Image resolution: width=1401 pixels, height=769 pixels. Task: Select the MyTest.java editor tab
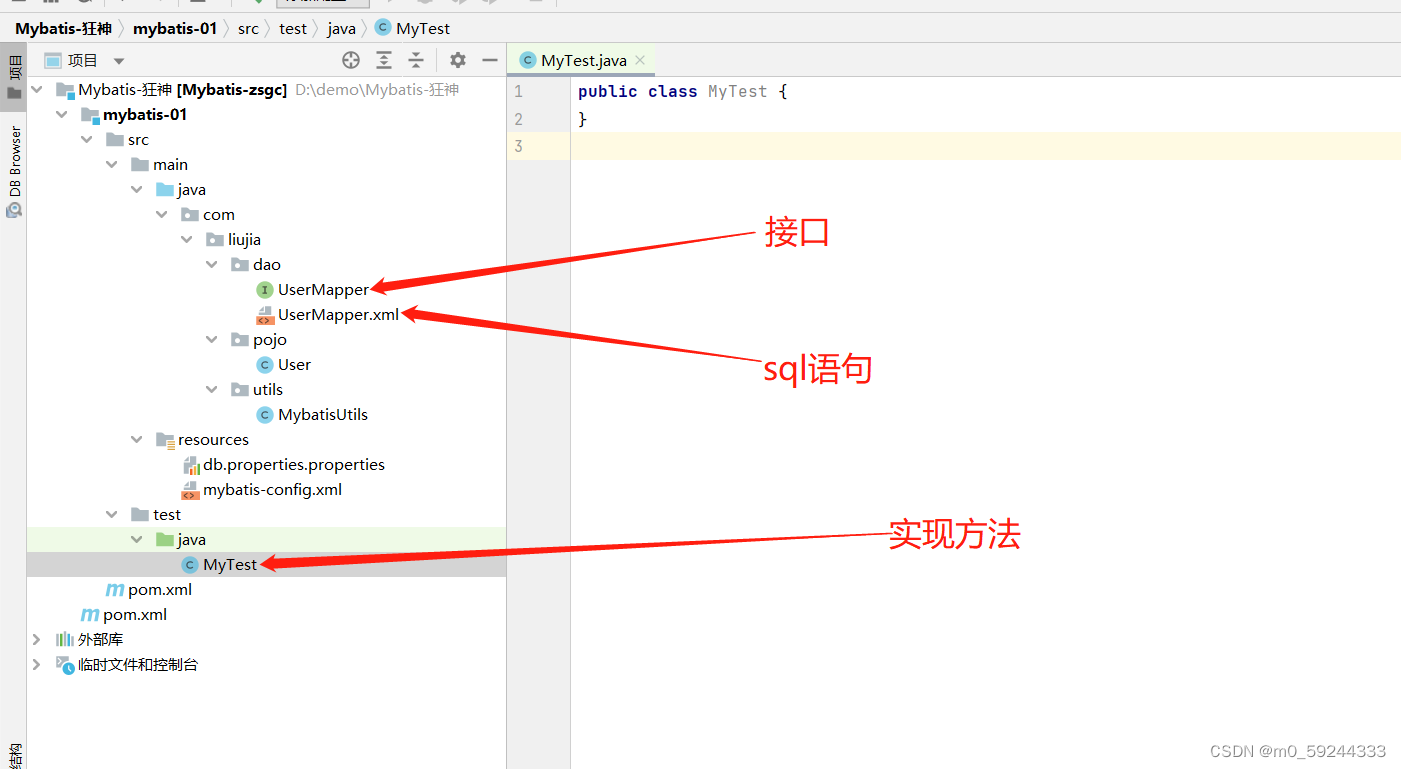point(584,61)
